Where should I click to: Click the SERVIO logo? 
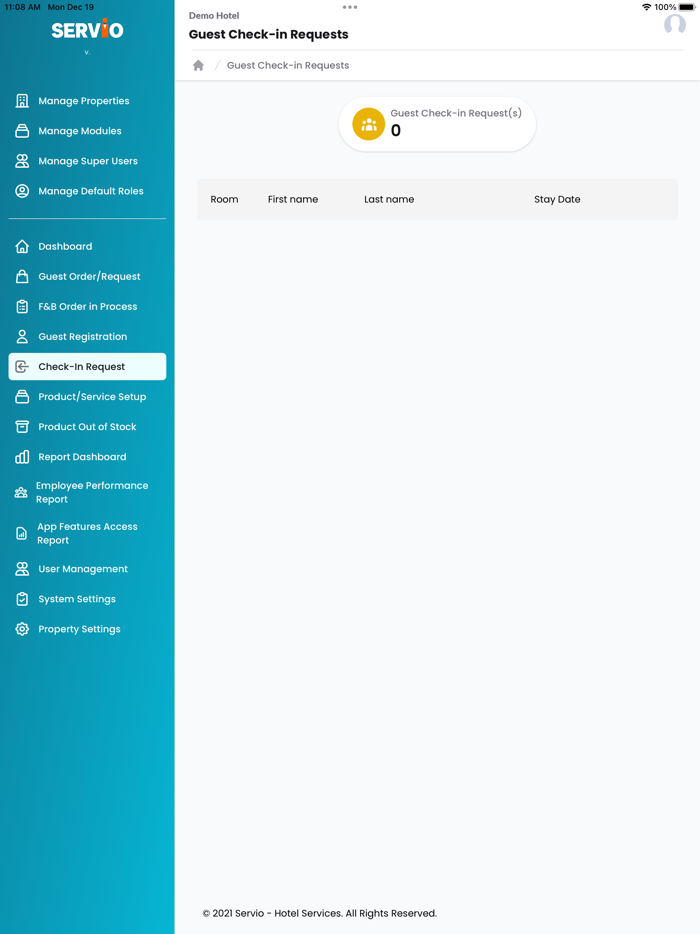[88, 29]
